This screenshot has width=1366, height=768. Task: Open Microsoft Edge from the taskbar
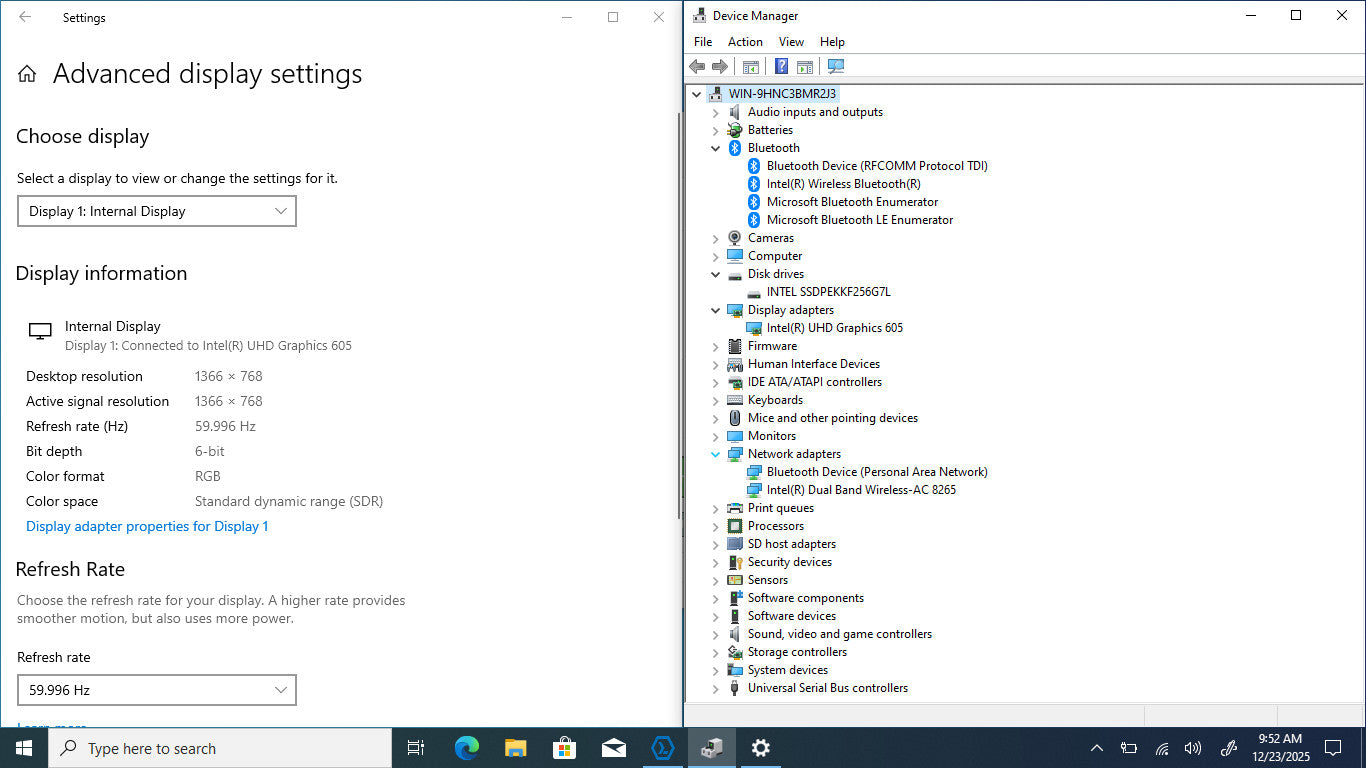466,748
